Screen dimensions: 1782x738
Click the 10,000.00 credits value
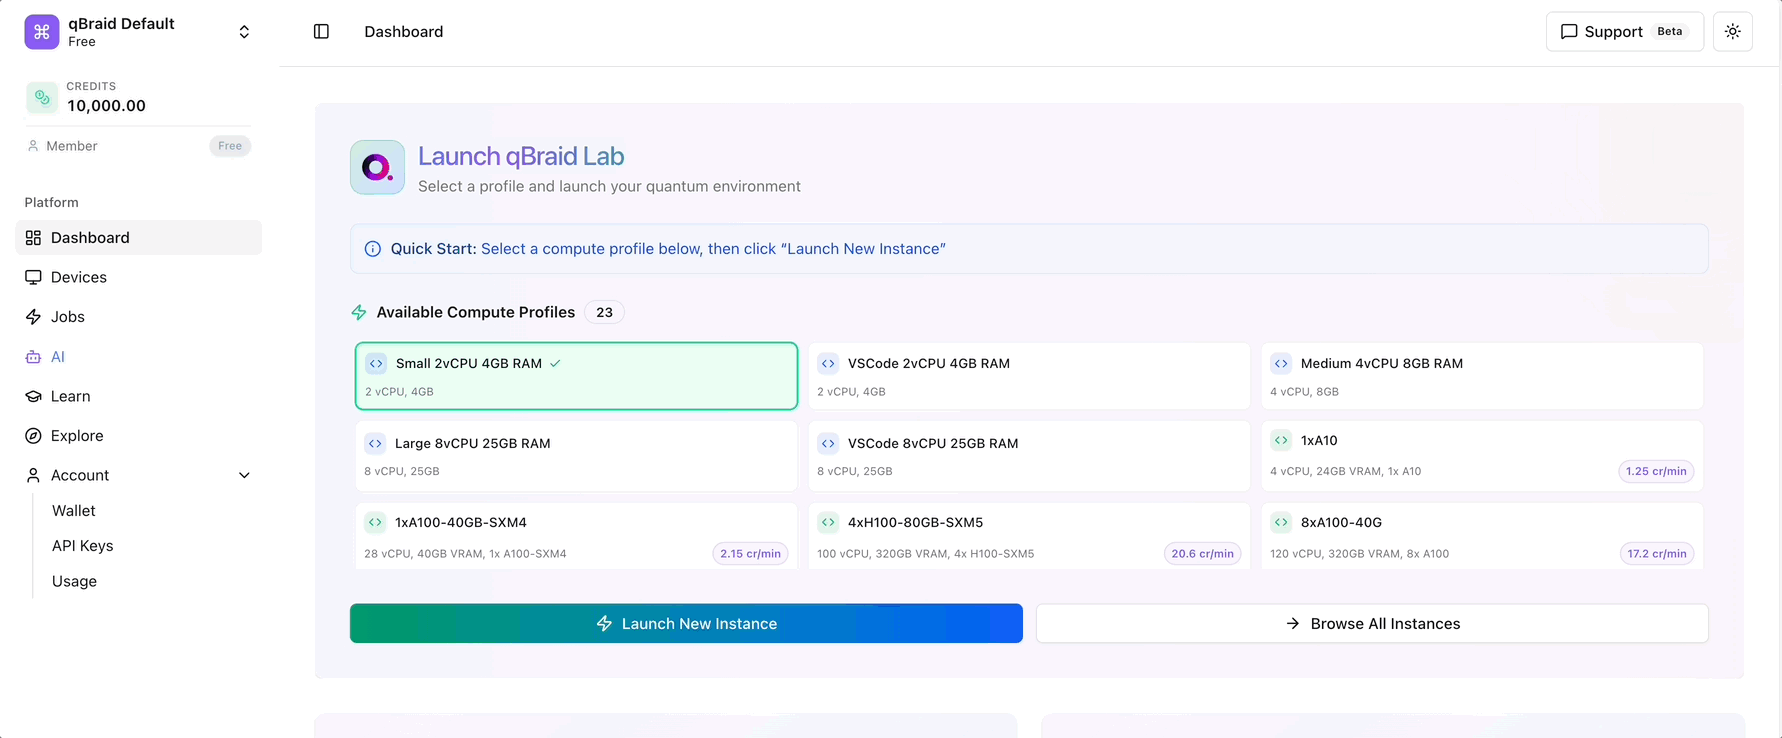(x=106, y=106)
